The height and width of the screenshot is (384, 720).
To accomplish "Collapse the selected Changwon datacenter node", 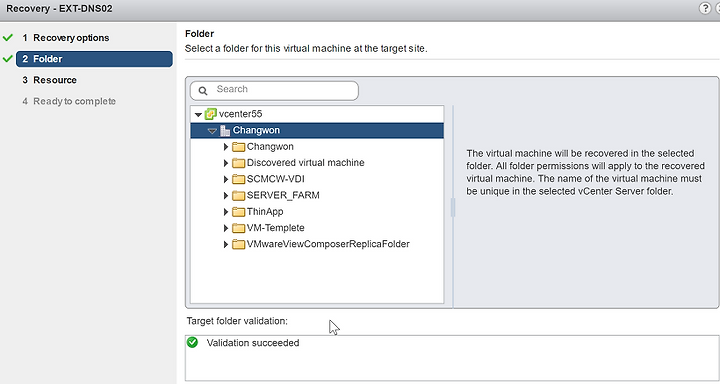I will click(212, 131).
